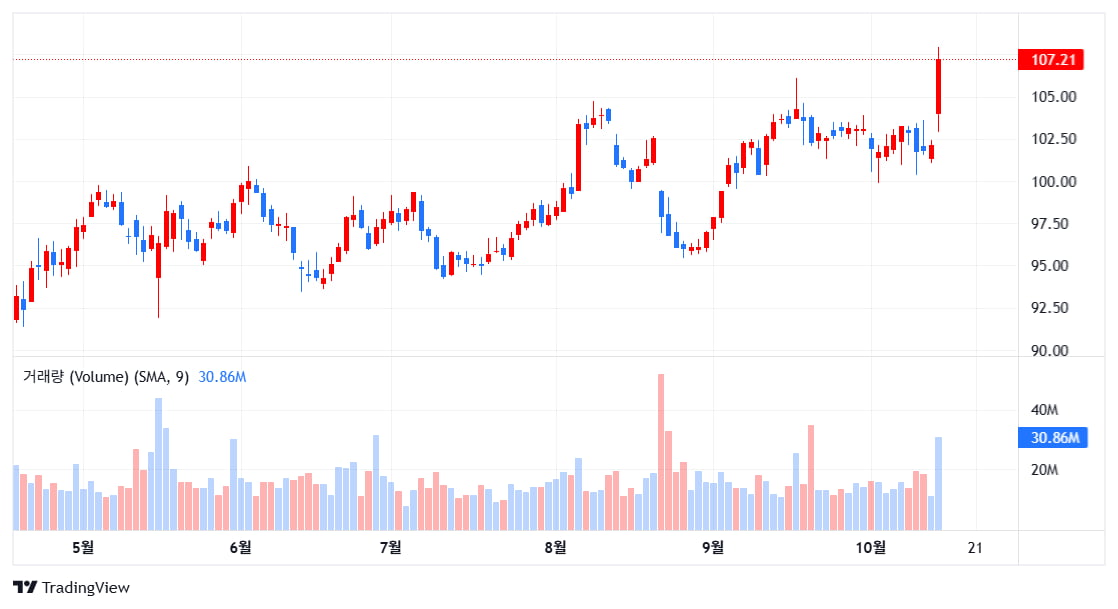Click the TradingView logo icon
The height and width of the screenshot is (609, 1118).
[25, 588]
